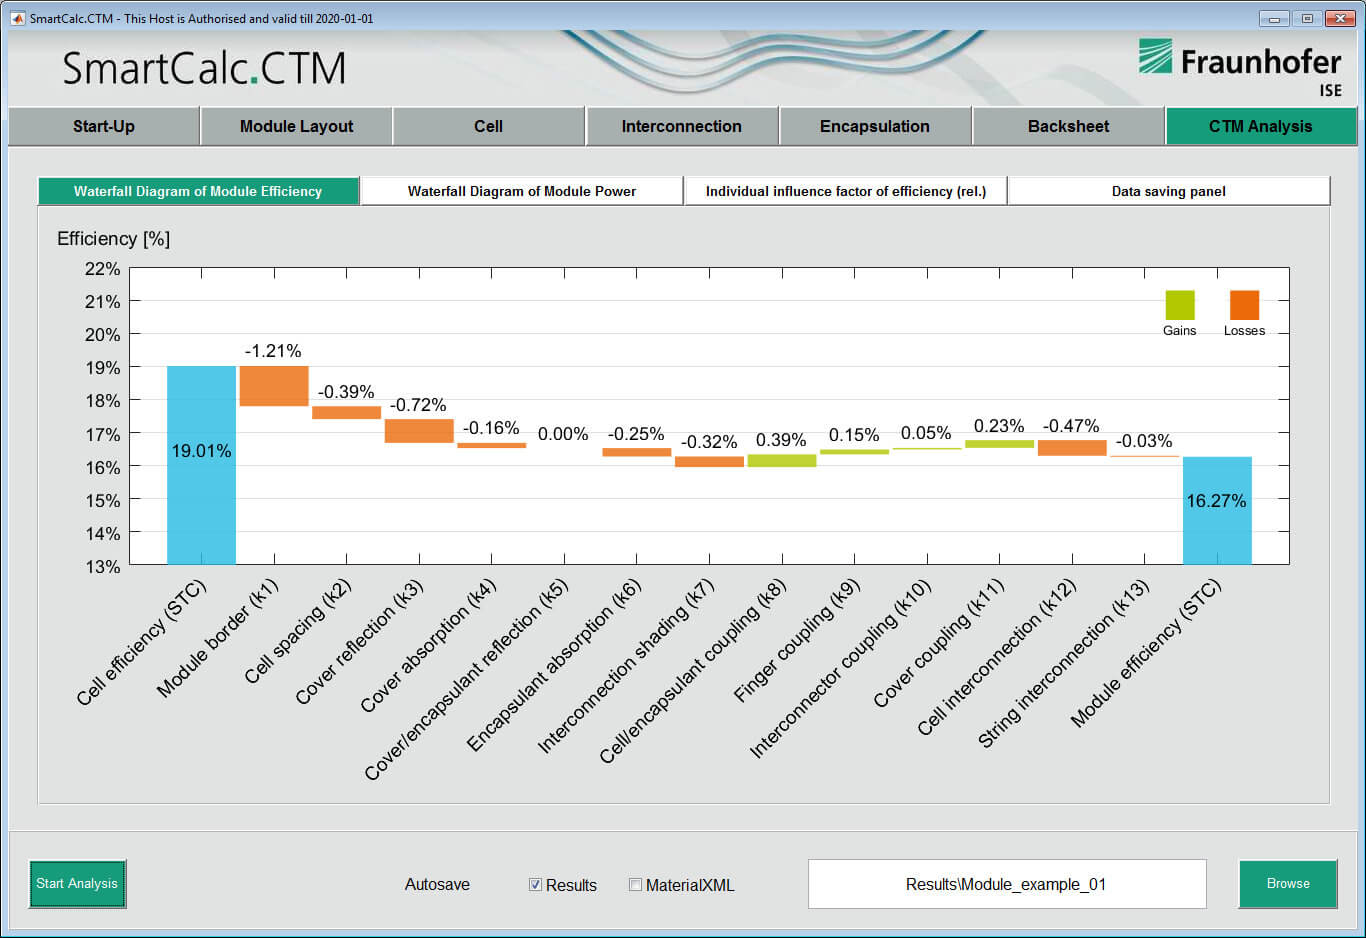The width and height of the screenshot is (1366, 938).
Task: Click the -0.16% cover absorption value label
Action: click(491, 428)
